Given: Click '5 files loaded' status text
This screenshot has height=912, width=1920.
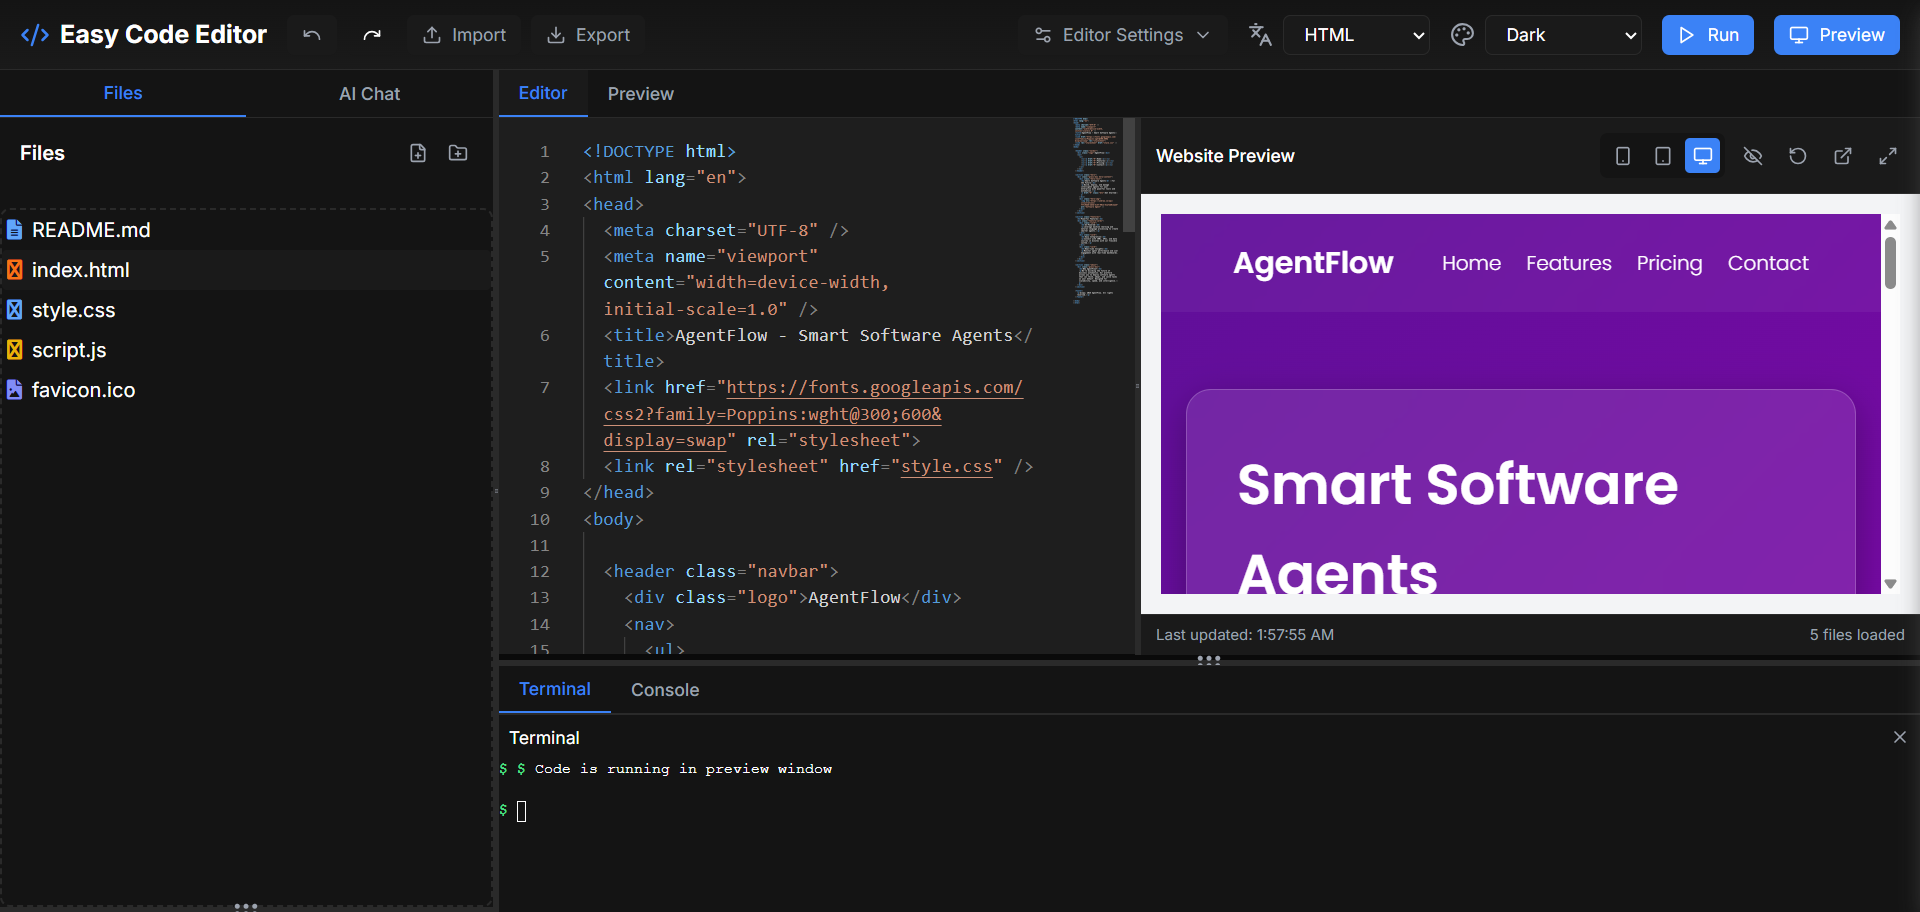Looking at the screenshot, I should (x=1857, y=635).
